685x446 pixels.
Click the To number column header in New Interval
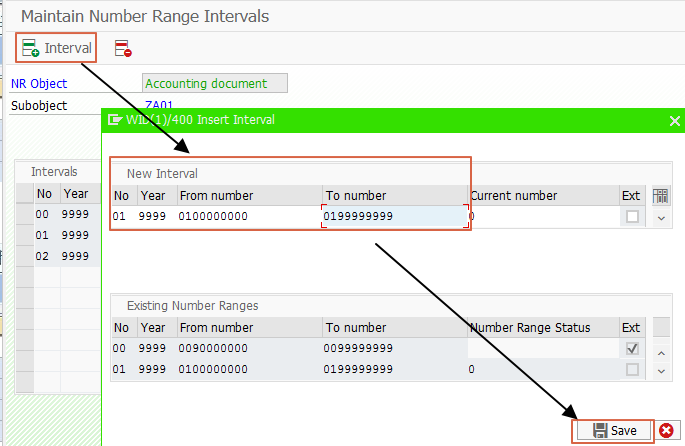(x=395, y=196)
